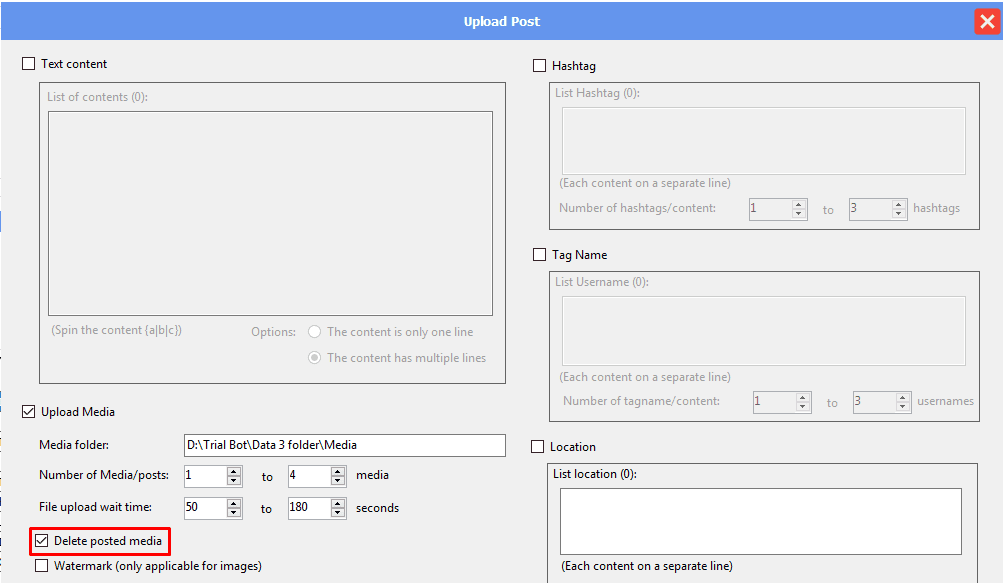Focus the List Hashtag text area

(763, 141)
